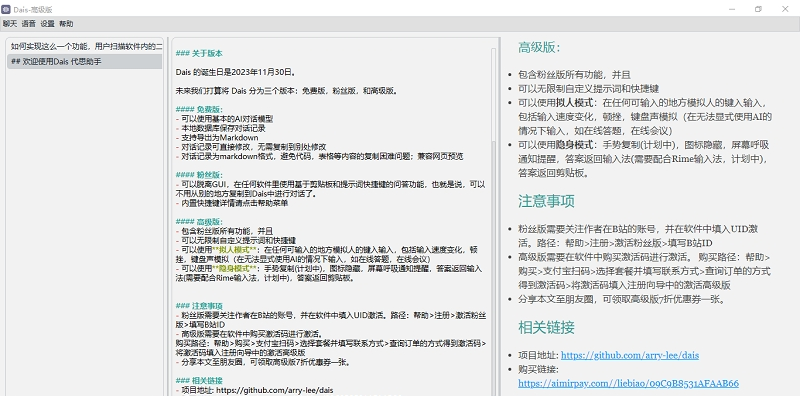Viewport: 804px width, 396px height.
Task: Click the editor vertical scrollbar
Action: tap(493, 221)
